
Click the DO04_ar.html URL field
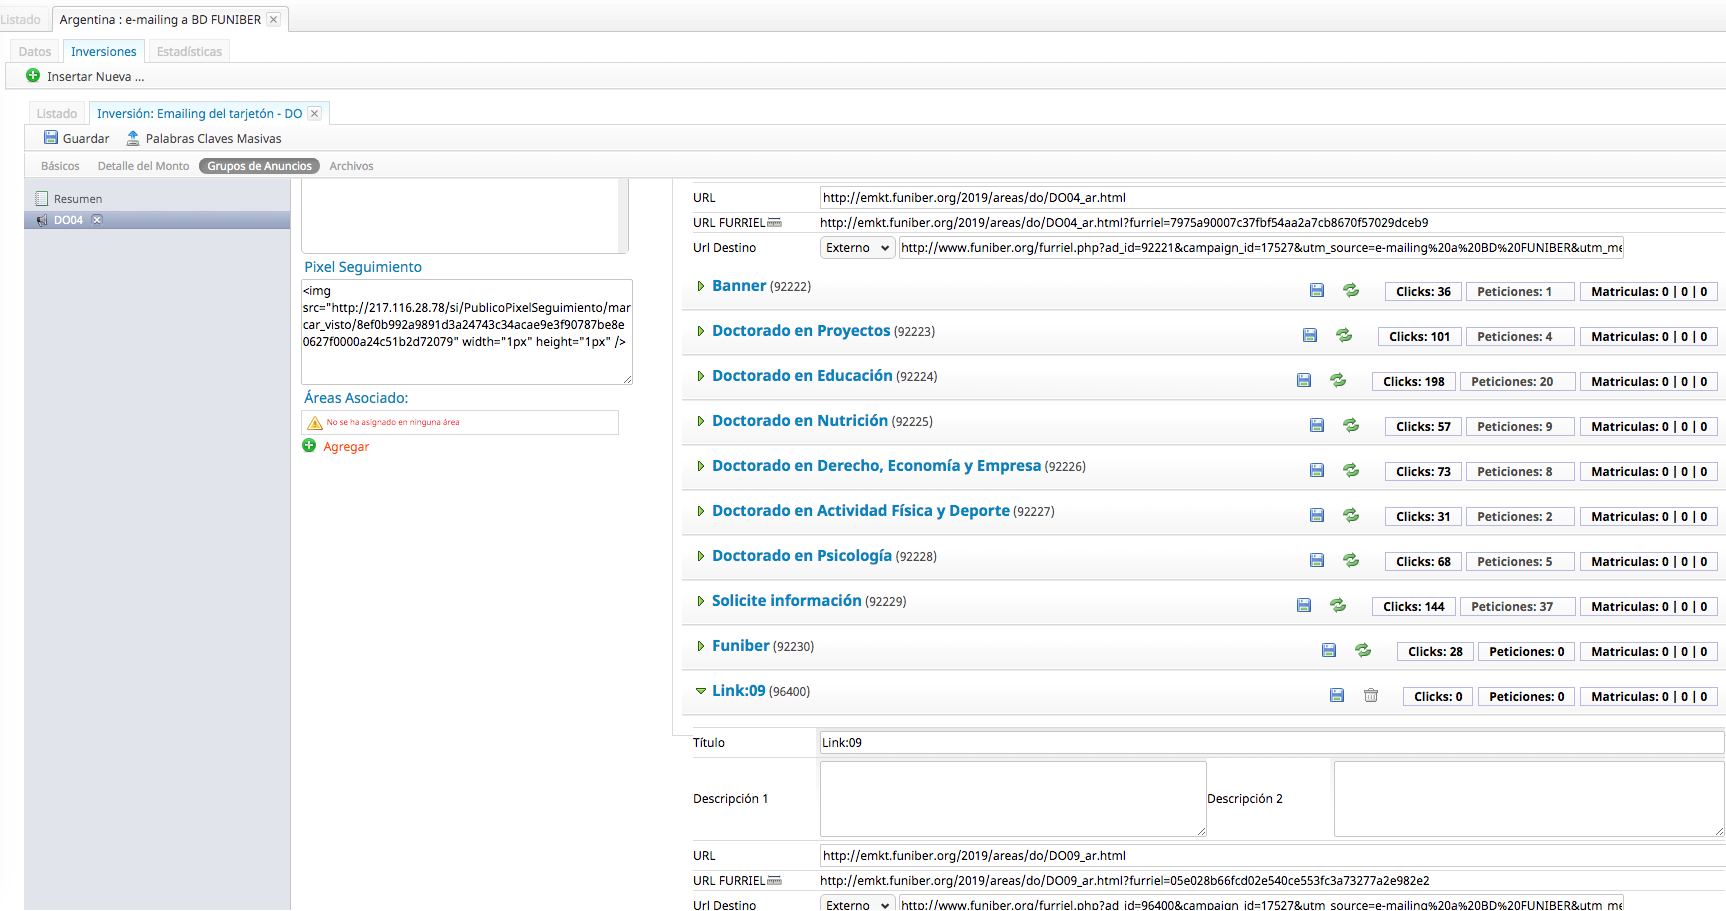1272,198
